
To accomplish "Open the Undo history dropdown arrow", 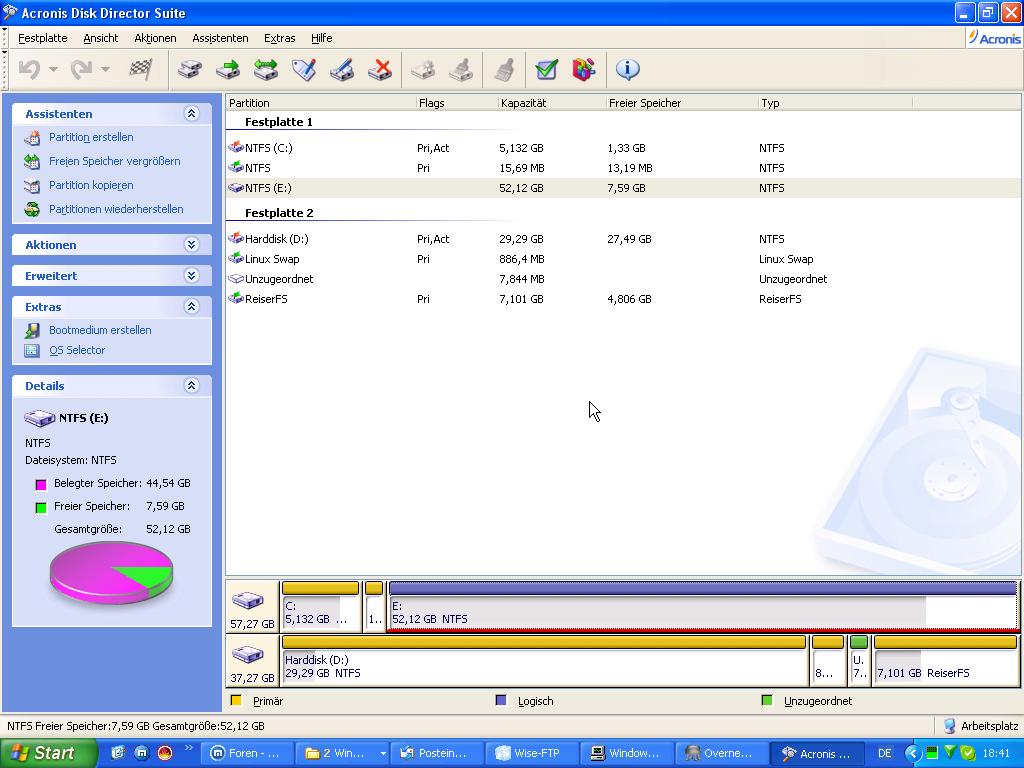I will pos(54,69).
